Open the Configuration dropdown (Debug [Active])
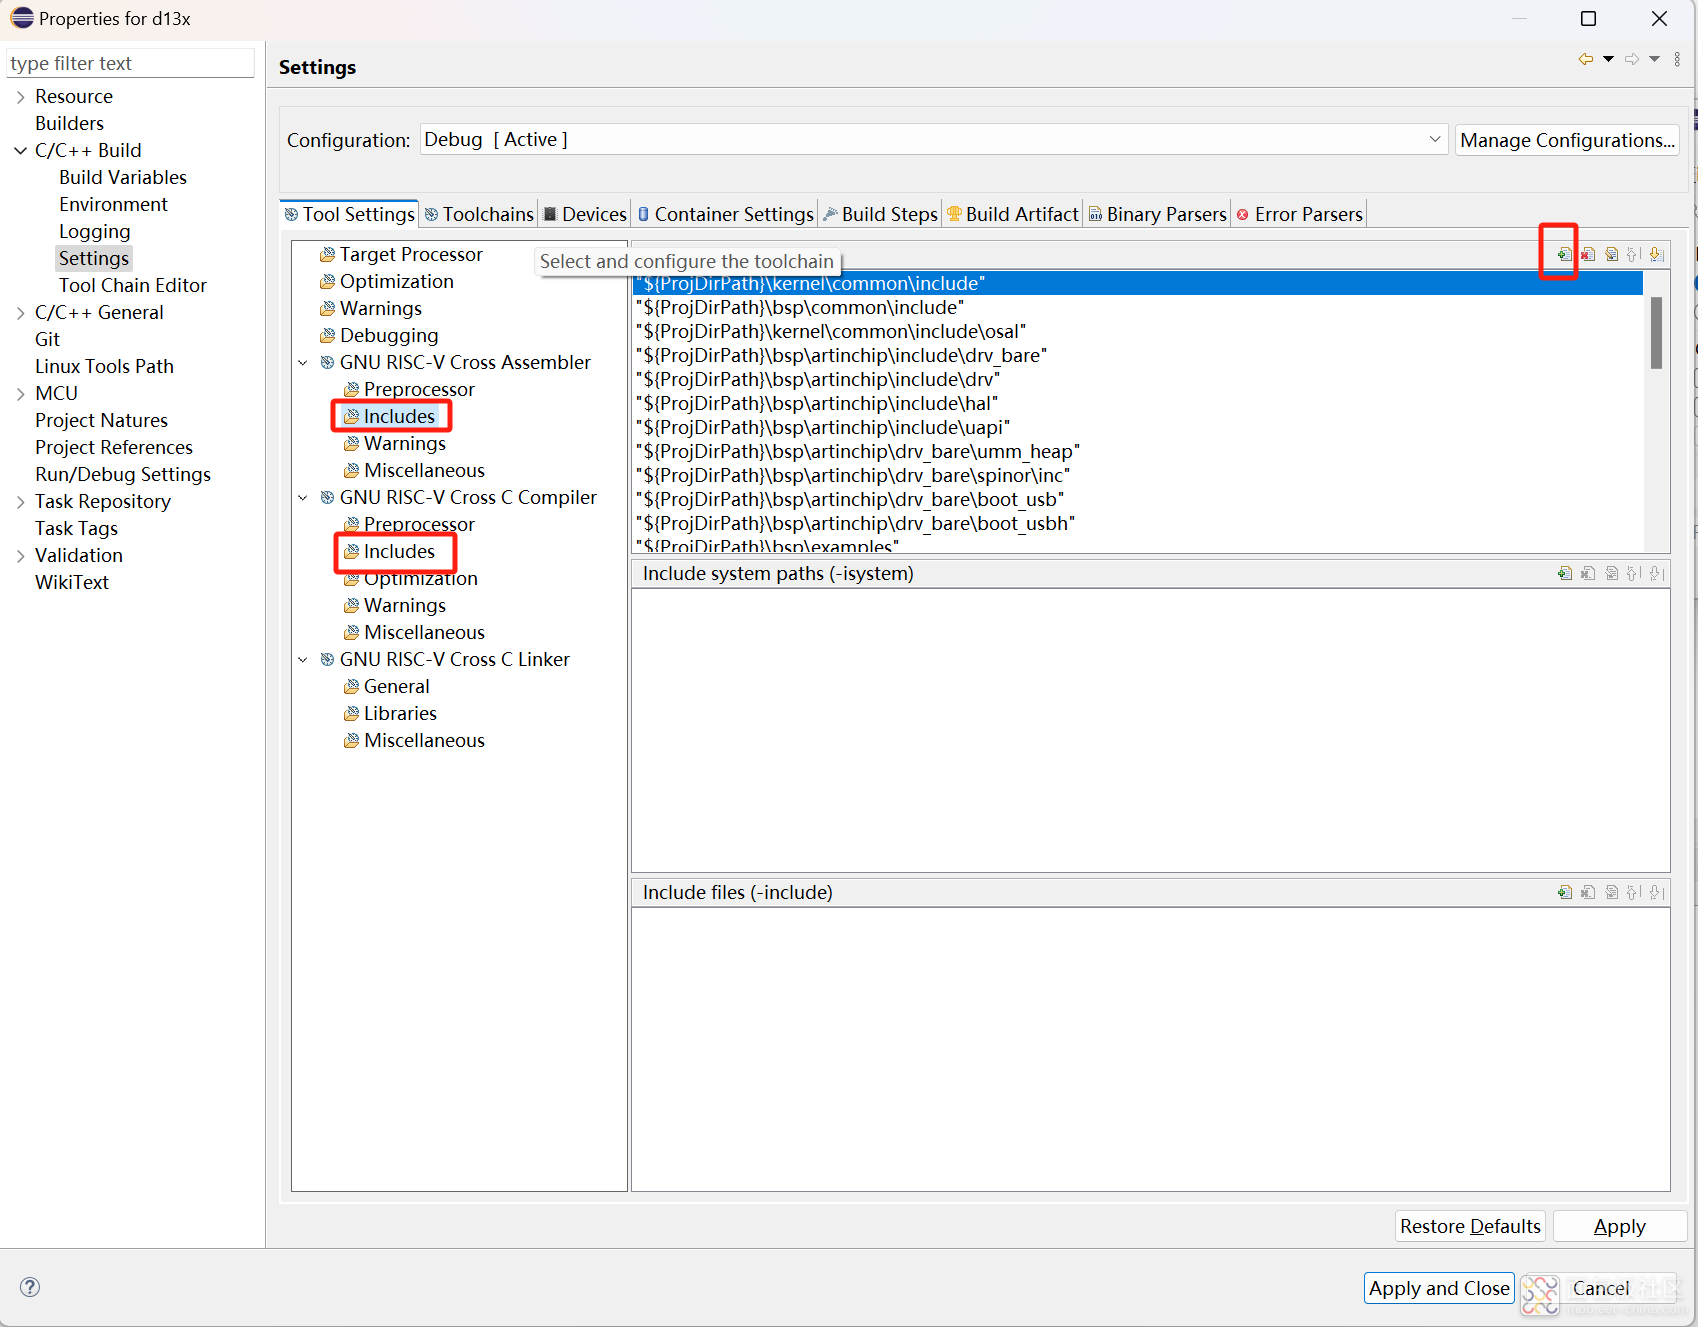The width and height of the screenshot is (1698, 1327). click(934, 139)
